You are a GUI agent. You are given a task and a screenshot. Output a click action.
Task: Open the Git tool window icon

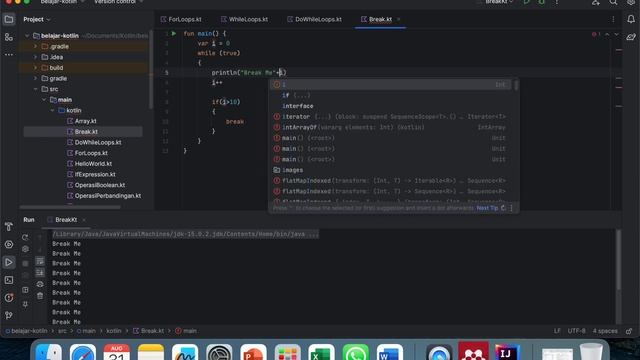[9, 316]
